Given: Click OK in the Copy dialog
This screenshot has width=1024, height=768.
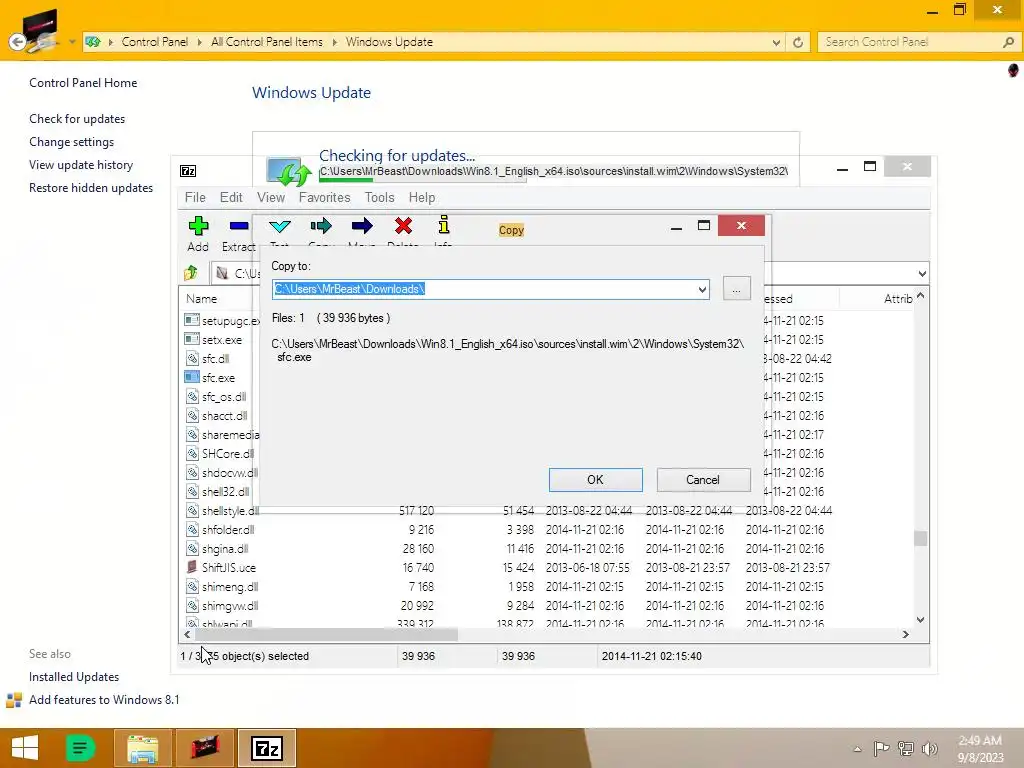Looking at the screenshot, I should pos(596,479).
